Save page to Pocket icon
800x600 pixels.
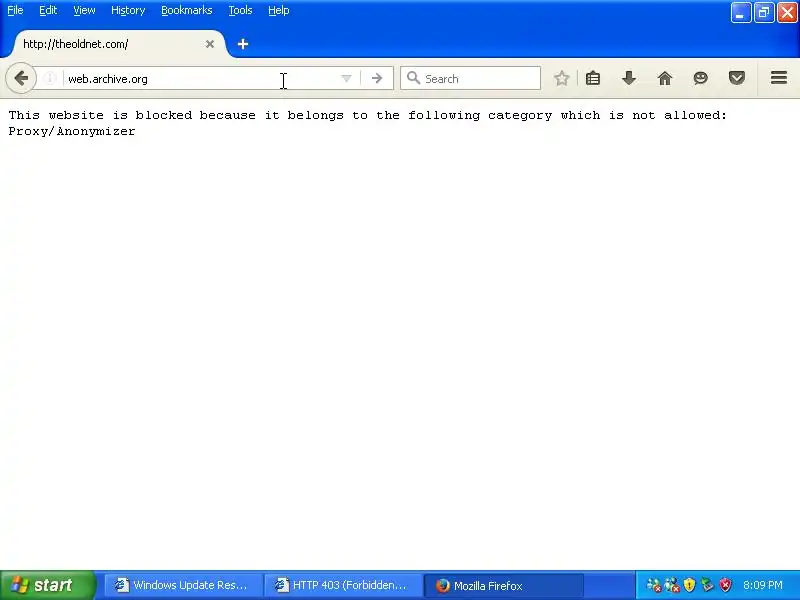(x=737, y=78)
